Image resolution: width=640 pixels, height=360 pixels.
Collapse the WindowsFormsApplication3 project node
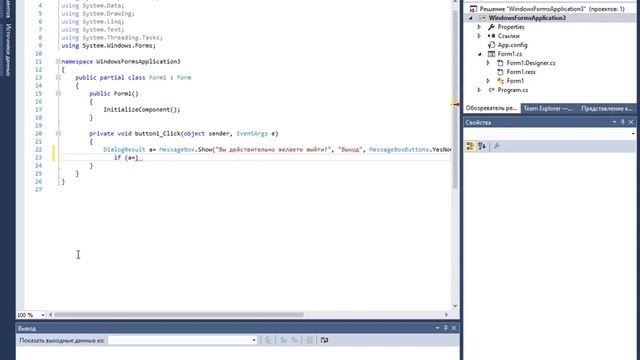[x=471, y=18]
